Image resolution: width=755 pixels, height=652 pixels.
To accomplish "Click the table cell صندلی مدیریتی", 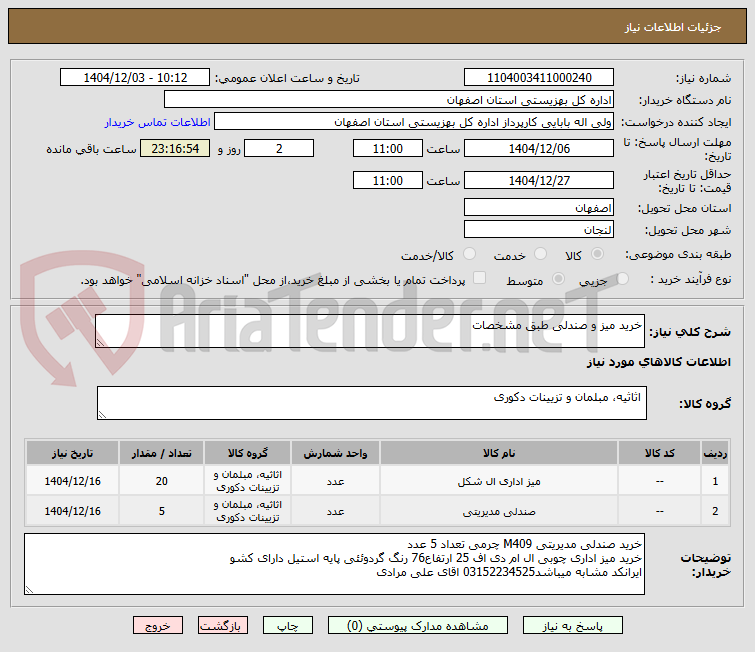I will (x=499, y=511).
